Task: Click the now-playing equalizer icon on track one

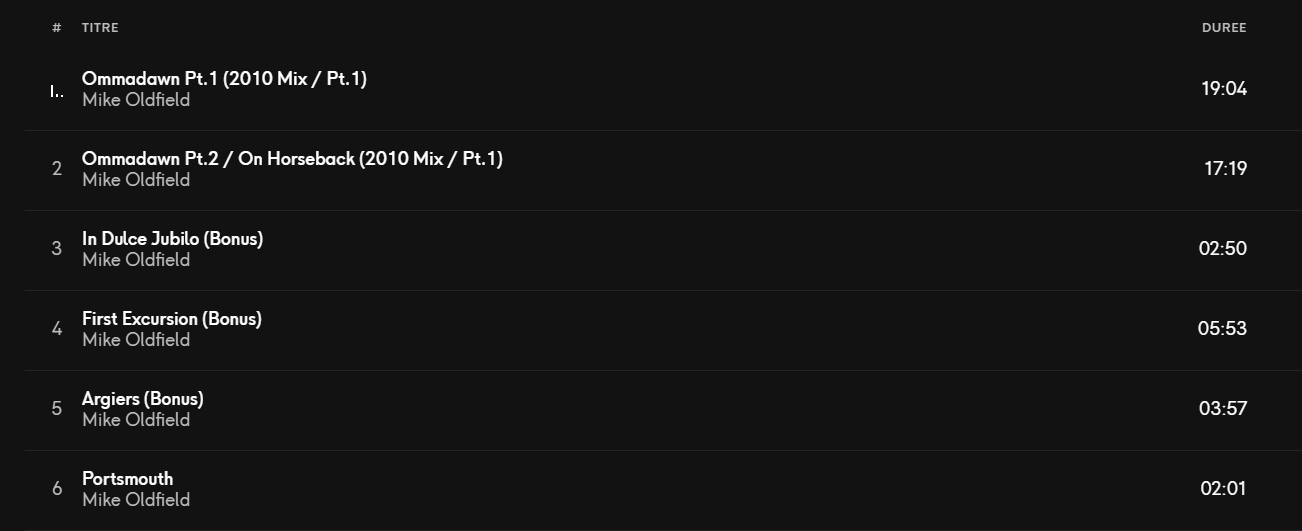Action: [57, 91]
